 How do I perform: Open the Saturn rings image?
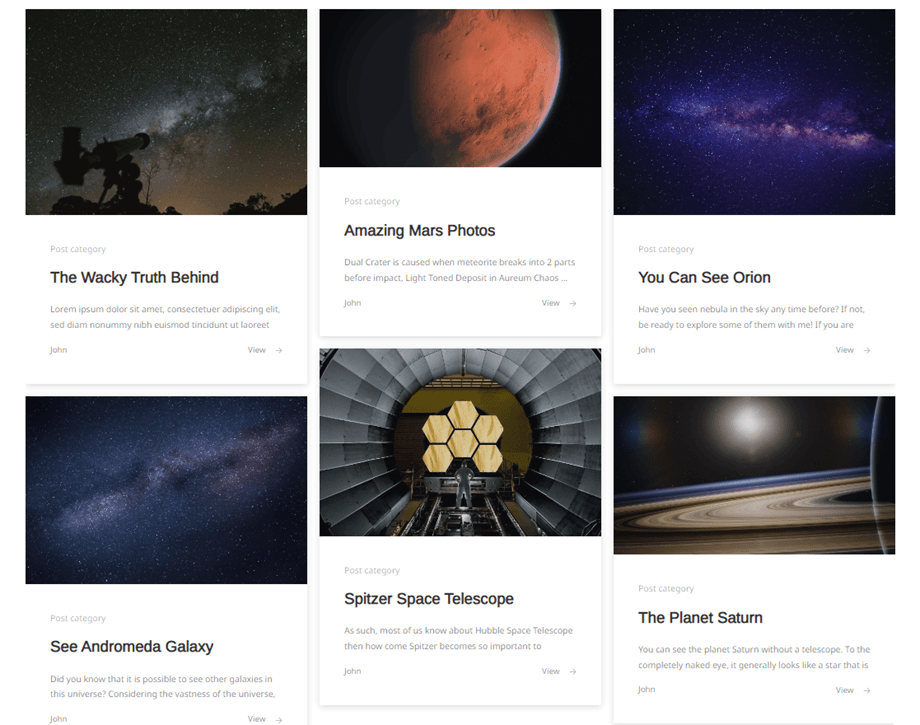point(754,475)
